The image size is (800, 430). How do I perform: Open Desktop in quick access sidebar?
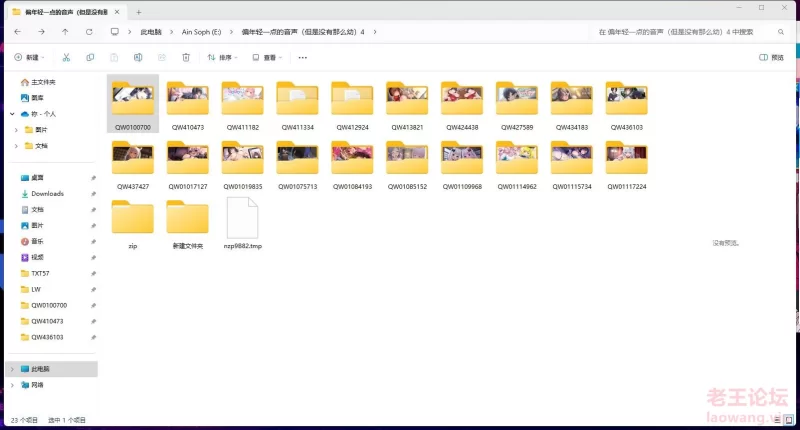point(32,178)
